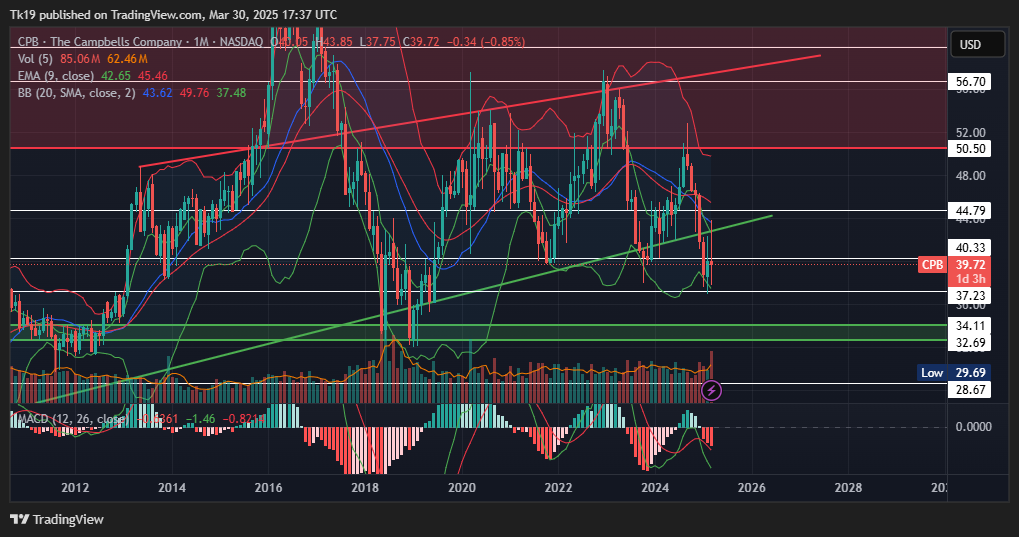The image size is (1019, 537).
Task: Click the 2028 label on time axis
Action: pyautogui.click(x=848, y=488)
